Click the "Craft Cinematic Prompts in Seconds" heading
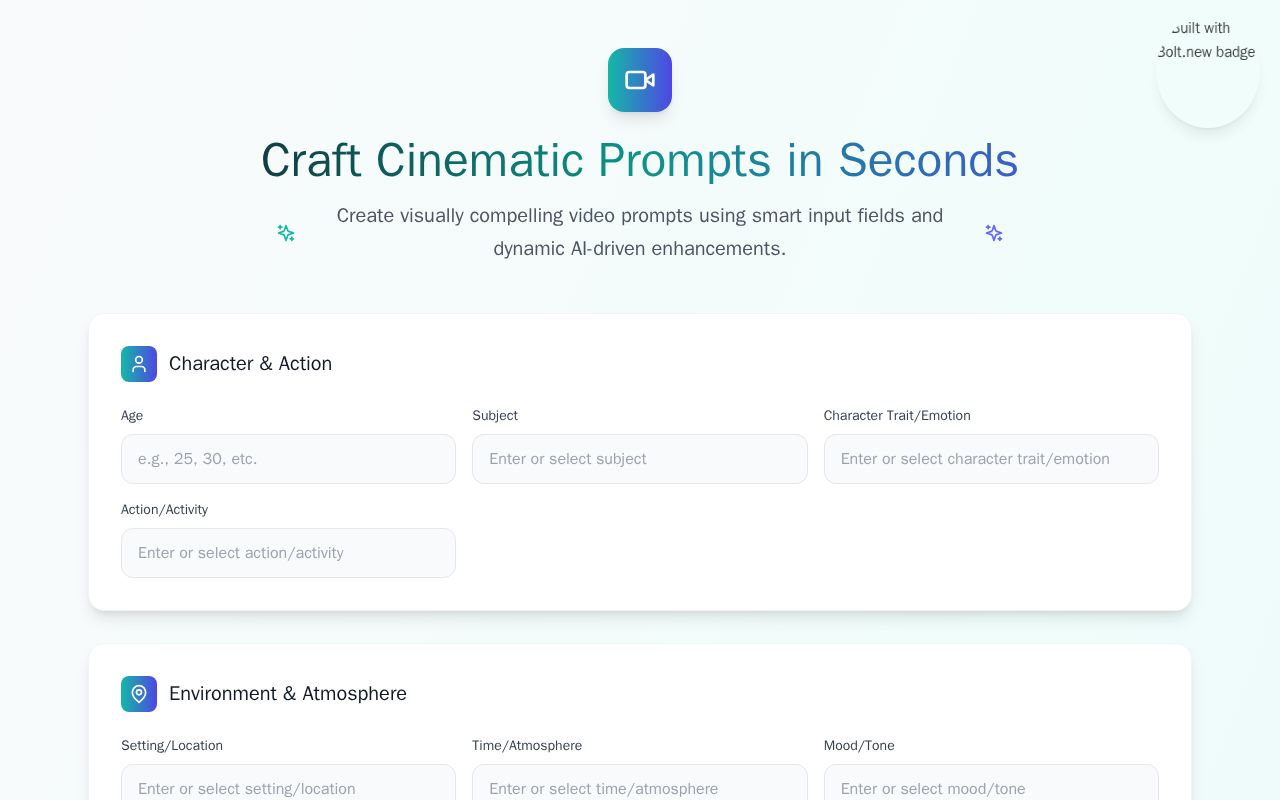 click(x=640, y=160)
